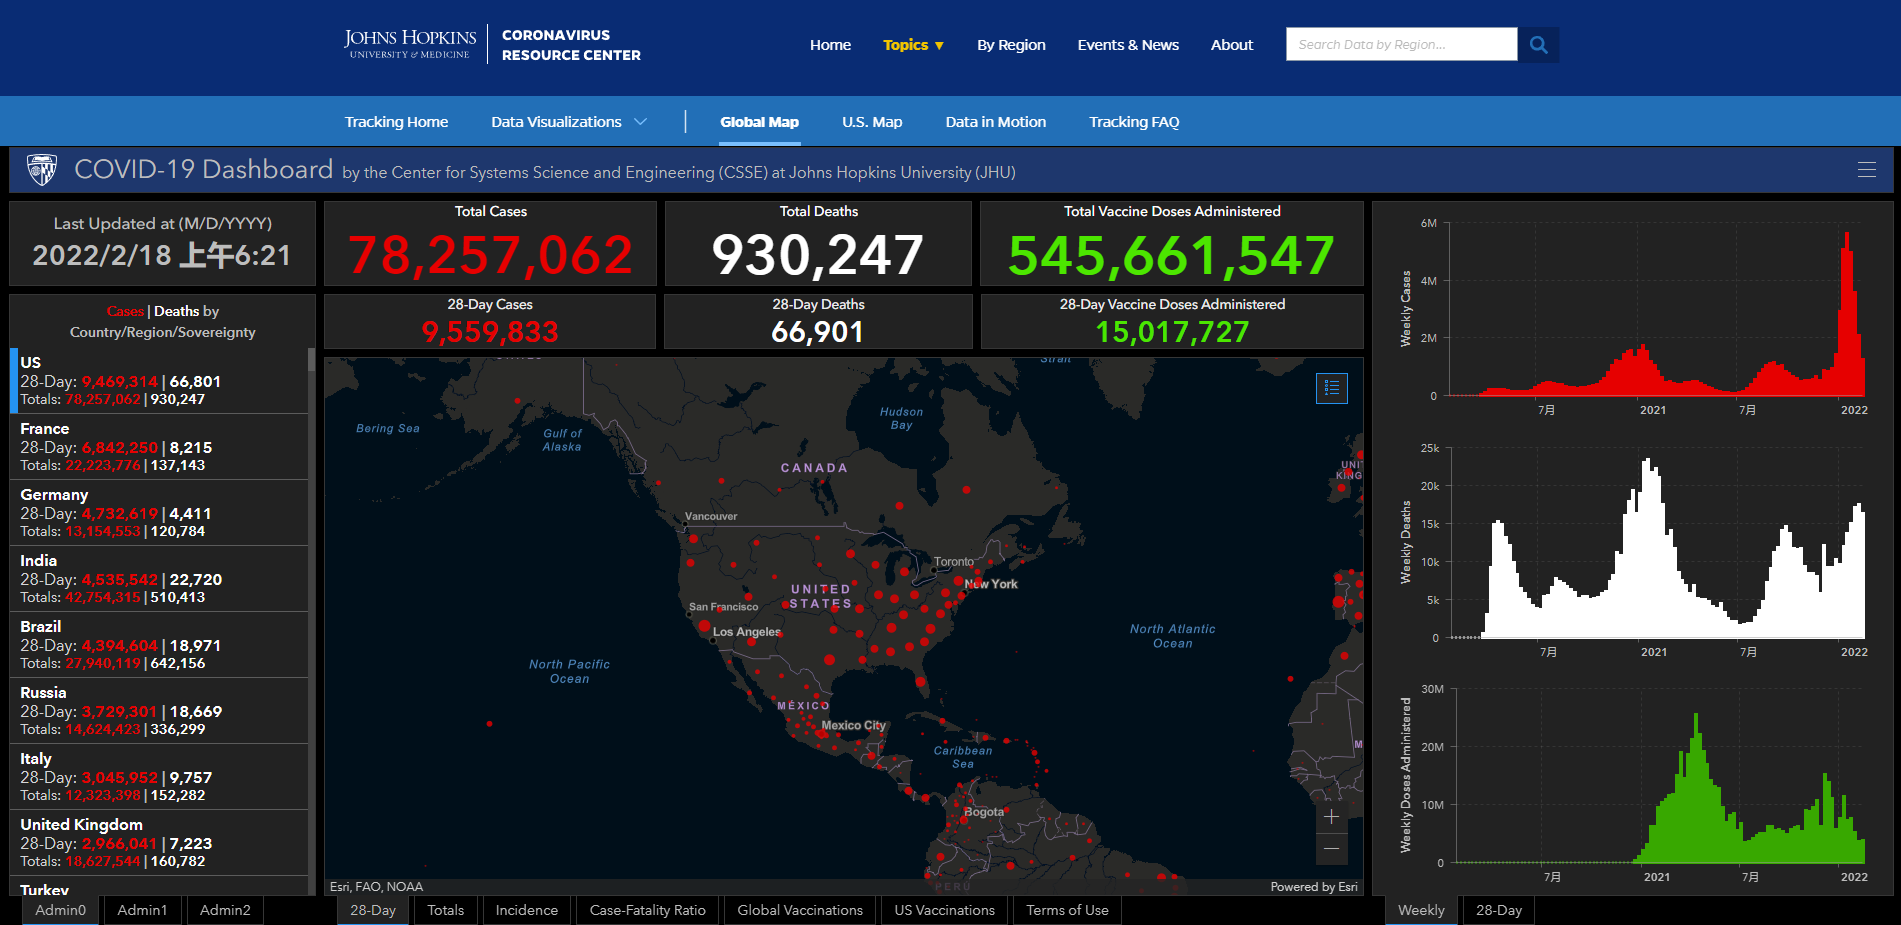The width and height of the screenshot is (1901, 925).
Task: Select Brazil in the country list
Action: (160, 644)
